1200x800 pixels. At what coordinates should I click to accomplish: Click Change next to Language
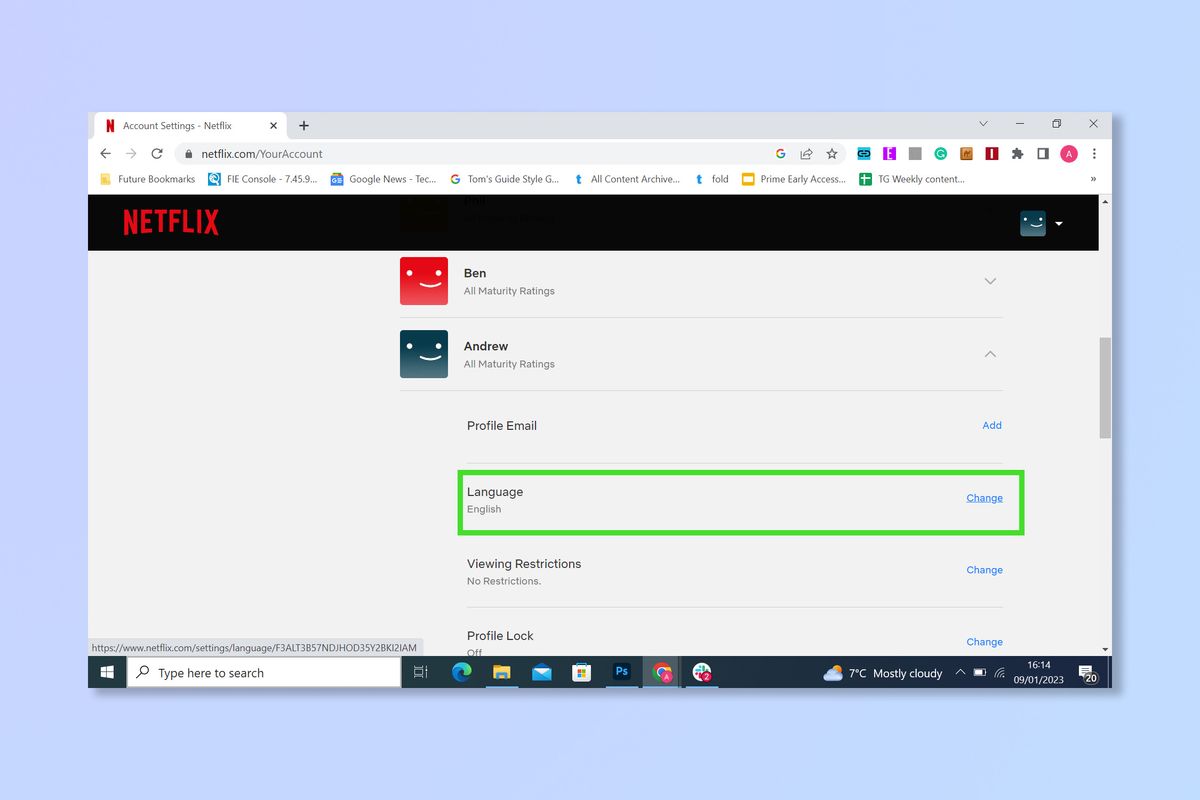984,497
